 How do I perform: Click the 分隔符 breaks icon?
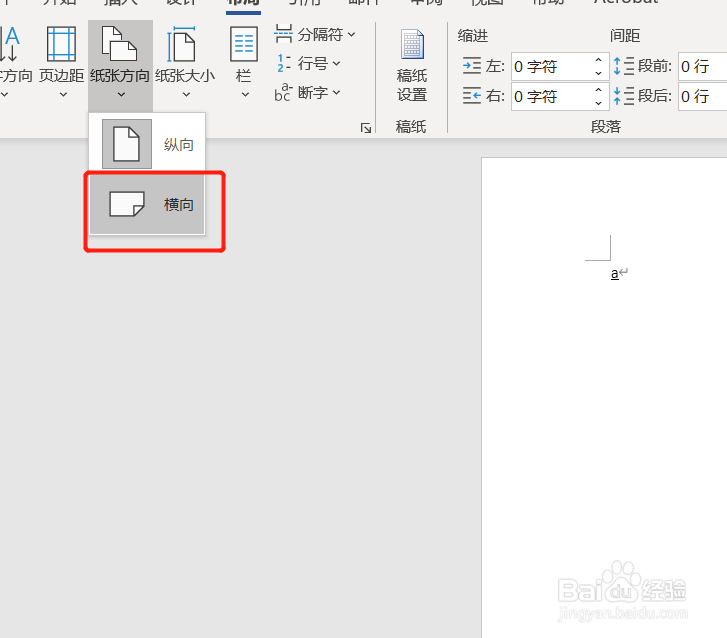point(283,34)
